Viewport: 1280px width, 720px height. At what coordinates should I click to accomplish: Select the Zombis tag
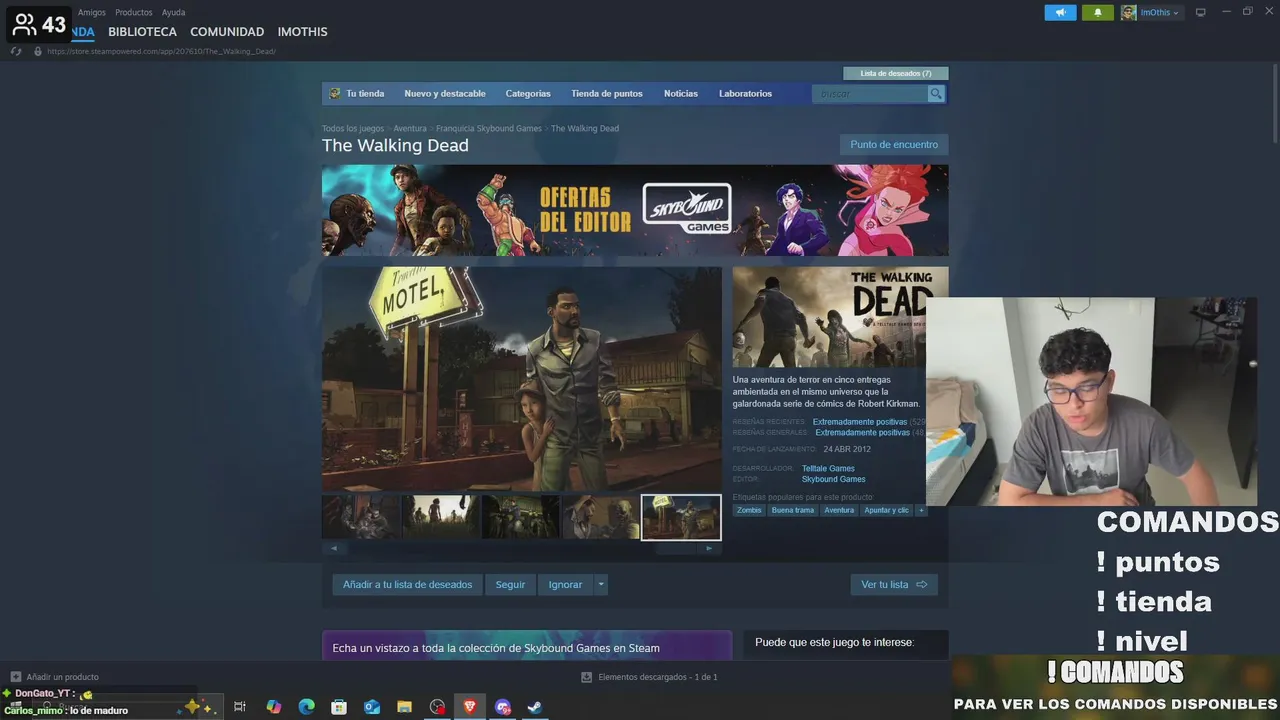point(749,510)
